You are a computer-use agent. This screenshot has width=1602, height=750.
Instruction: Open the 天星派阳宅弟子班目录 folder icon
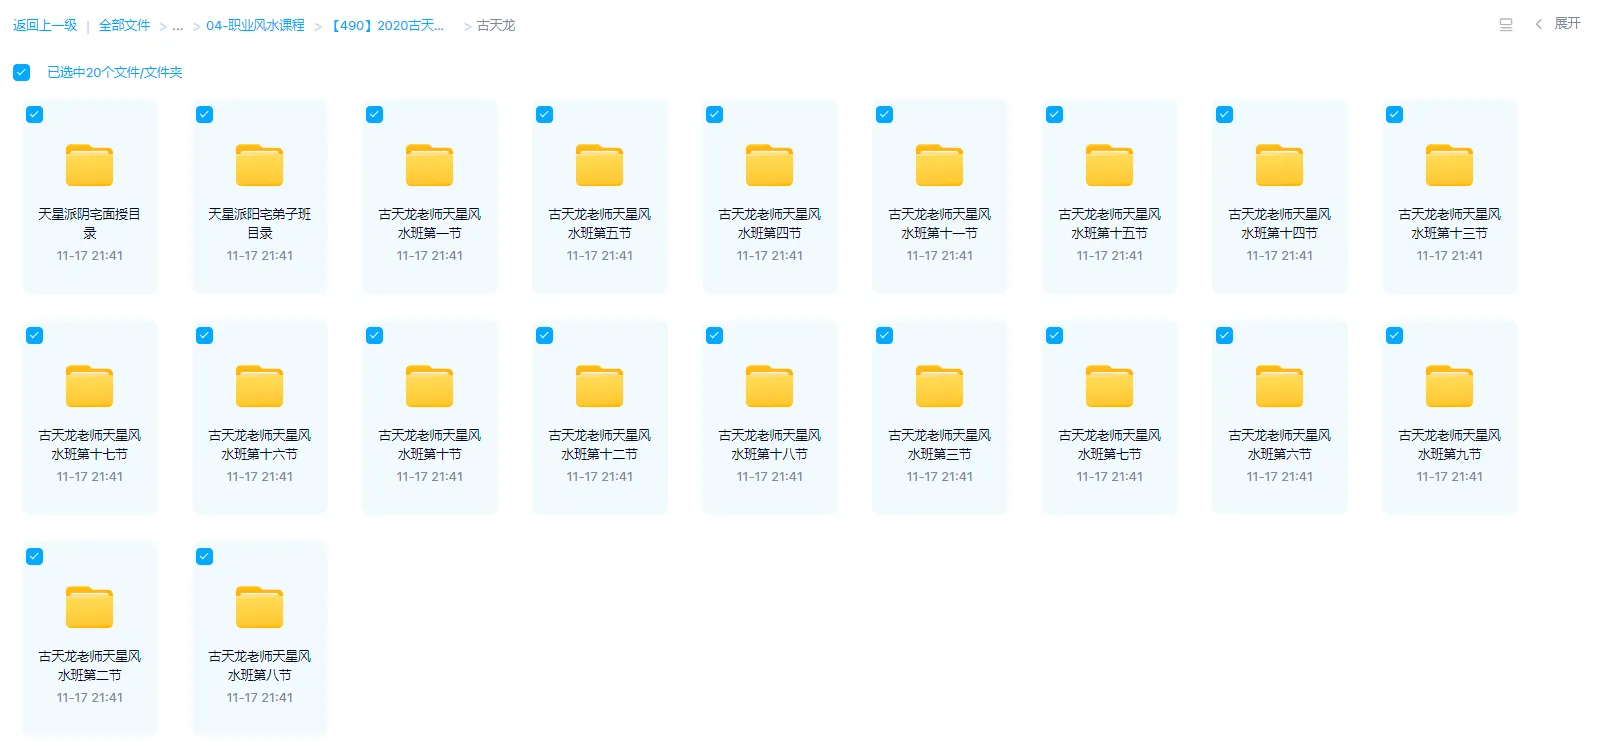tap(259, 165)
